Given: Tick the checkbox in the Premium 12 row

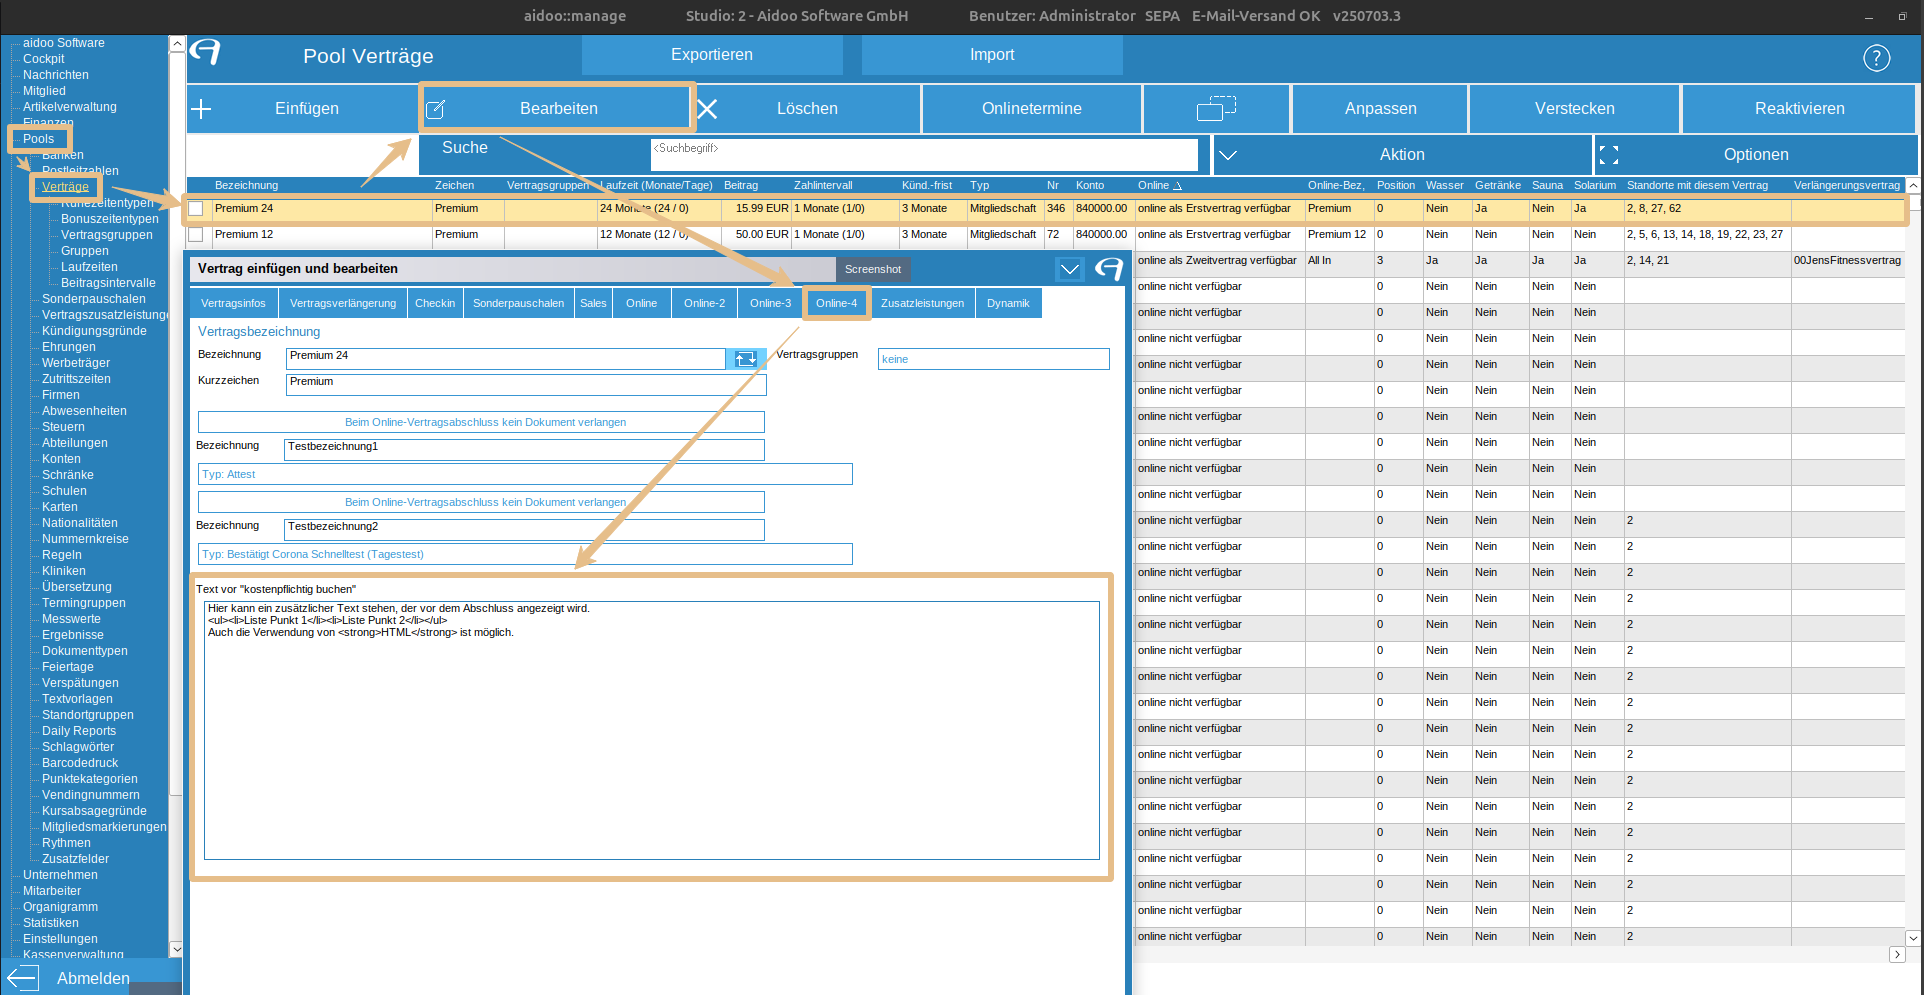Looking at the screenshot, I should point(196,235).
